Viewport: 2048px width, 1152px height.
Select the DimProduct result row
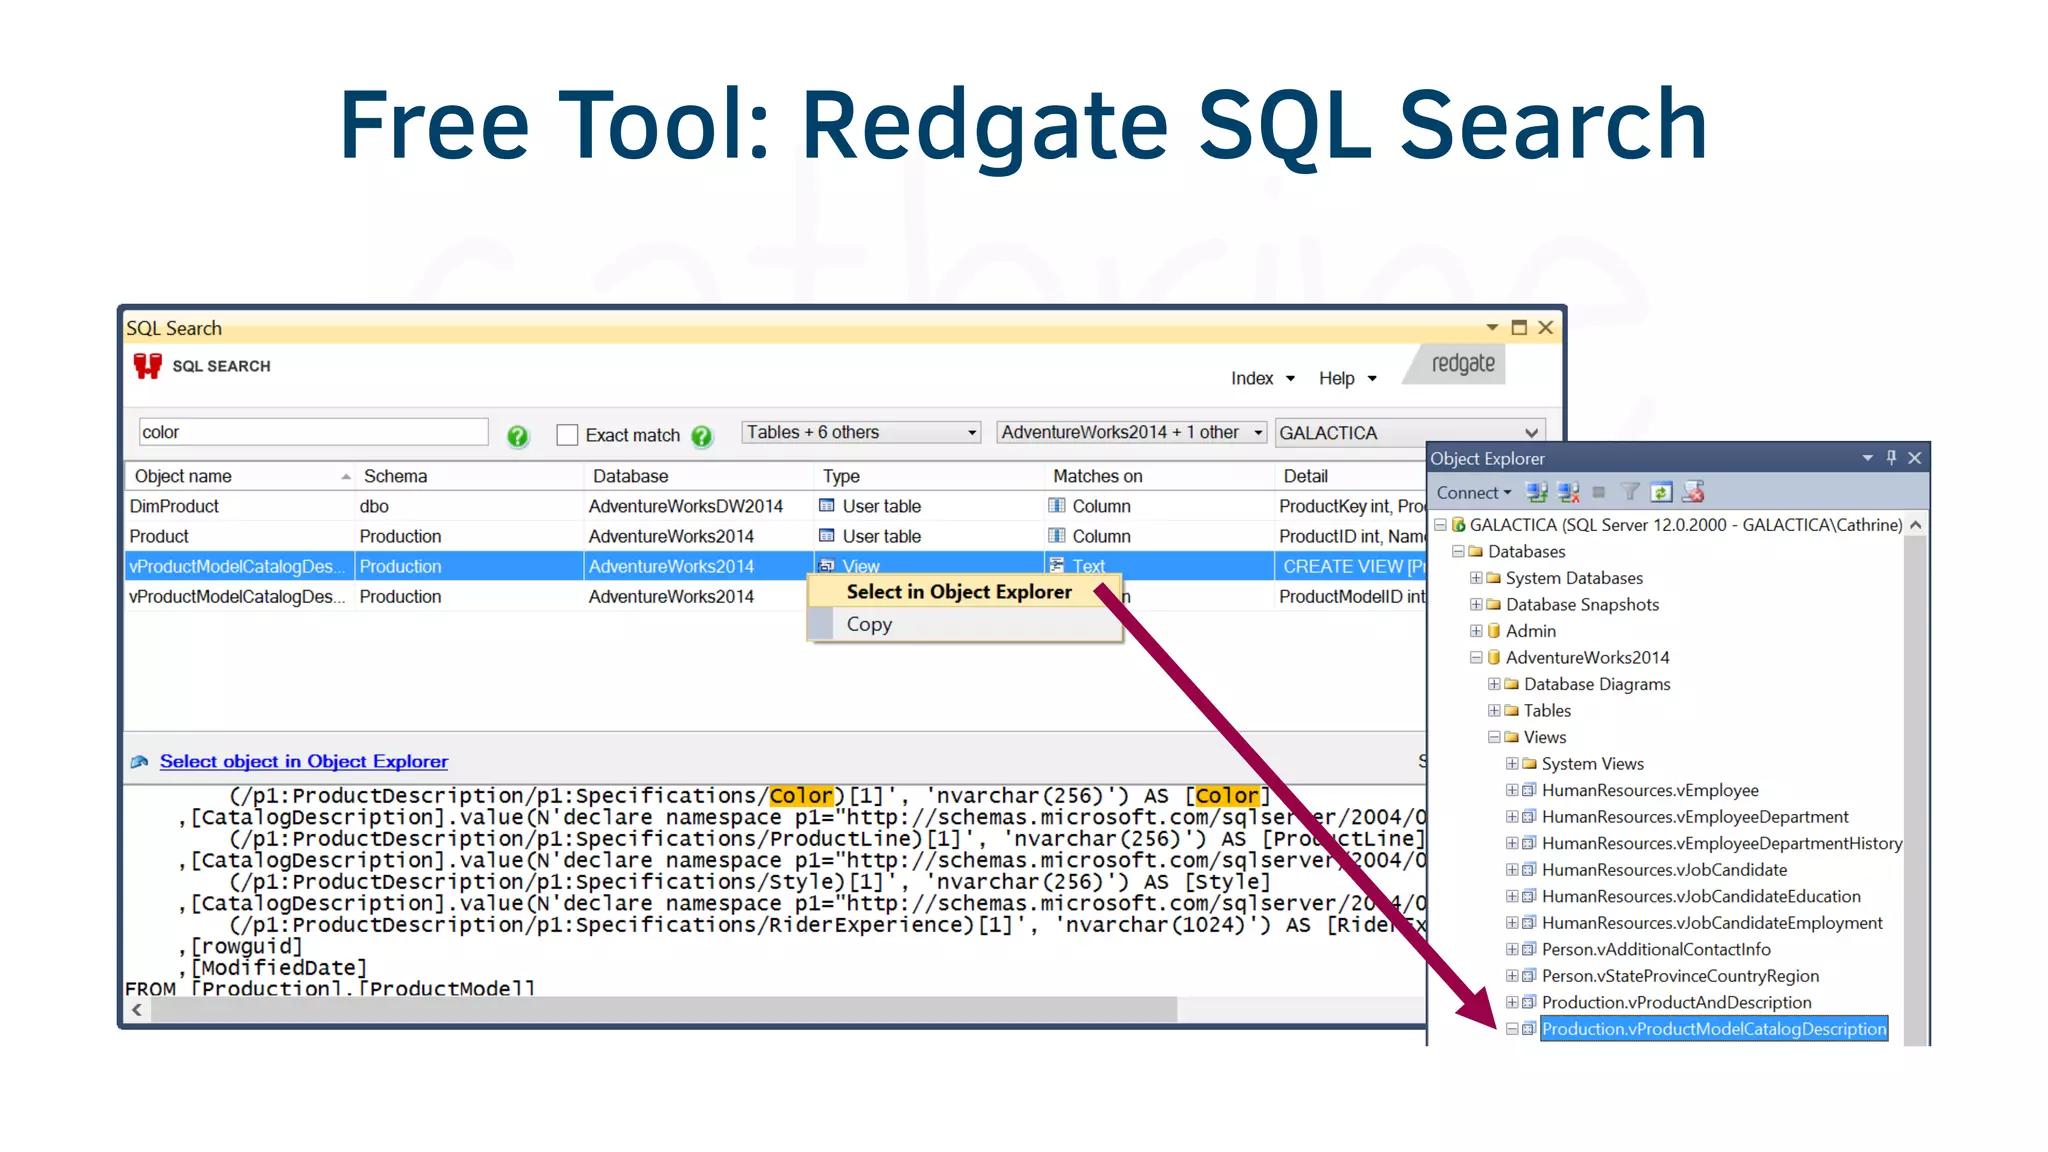pos(776,506)
